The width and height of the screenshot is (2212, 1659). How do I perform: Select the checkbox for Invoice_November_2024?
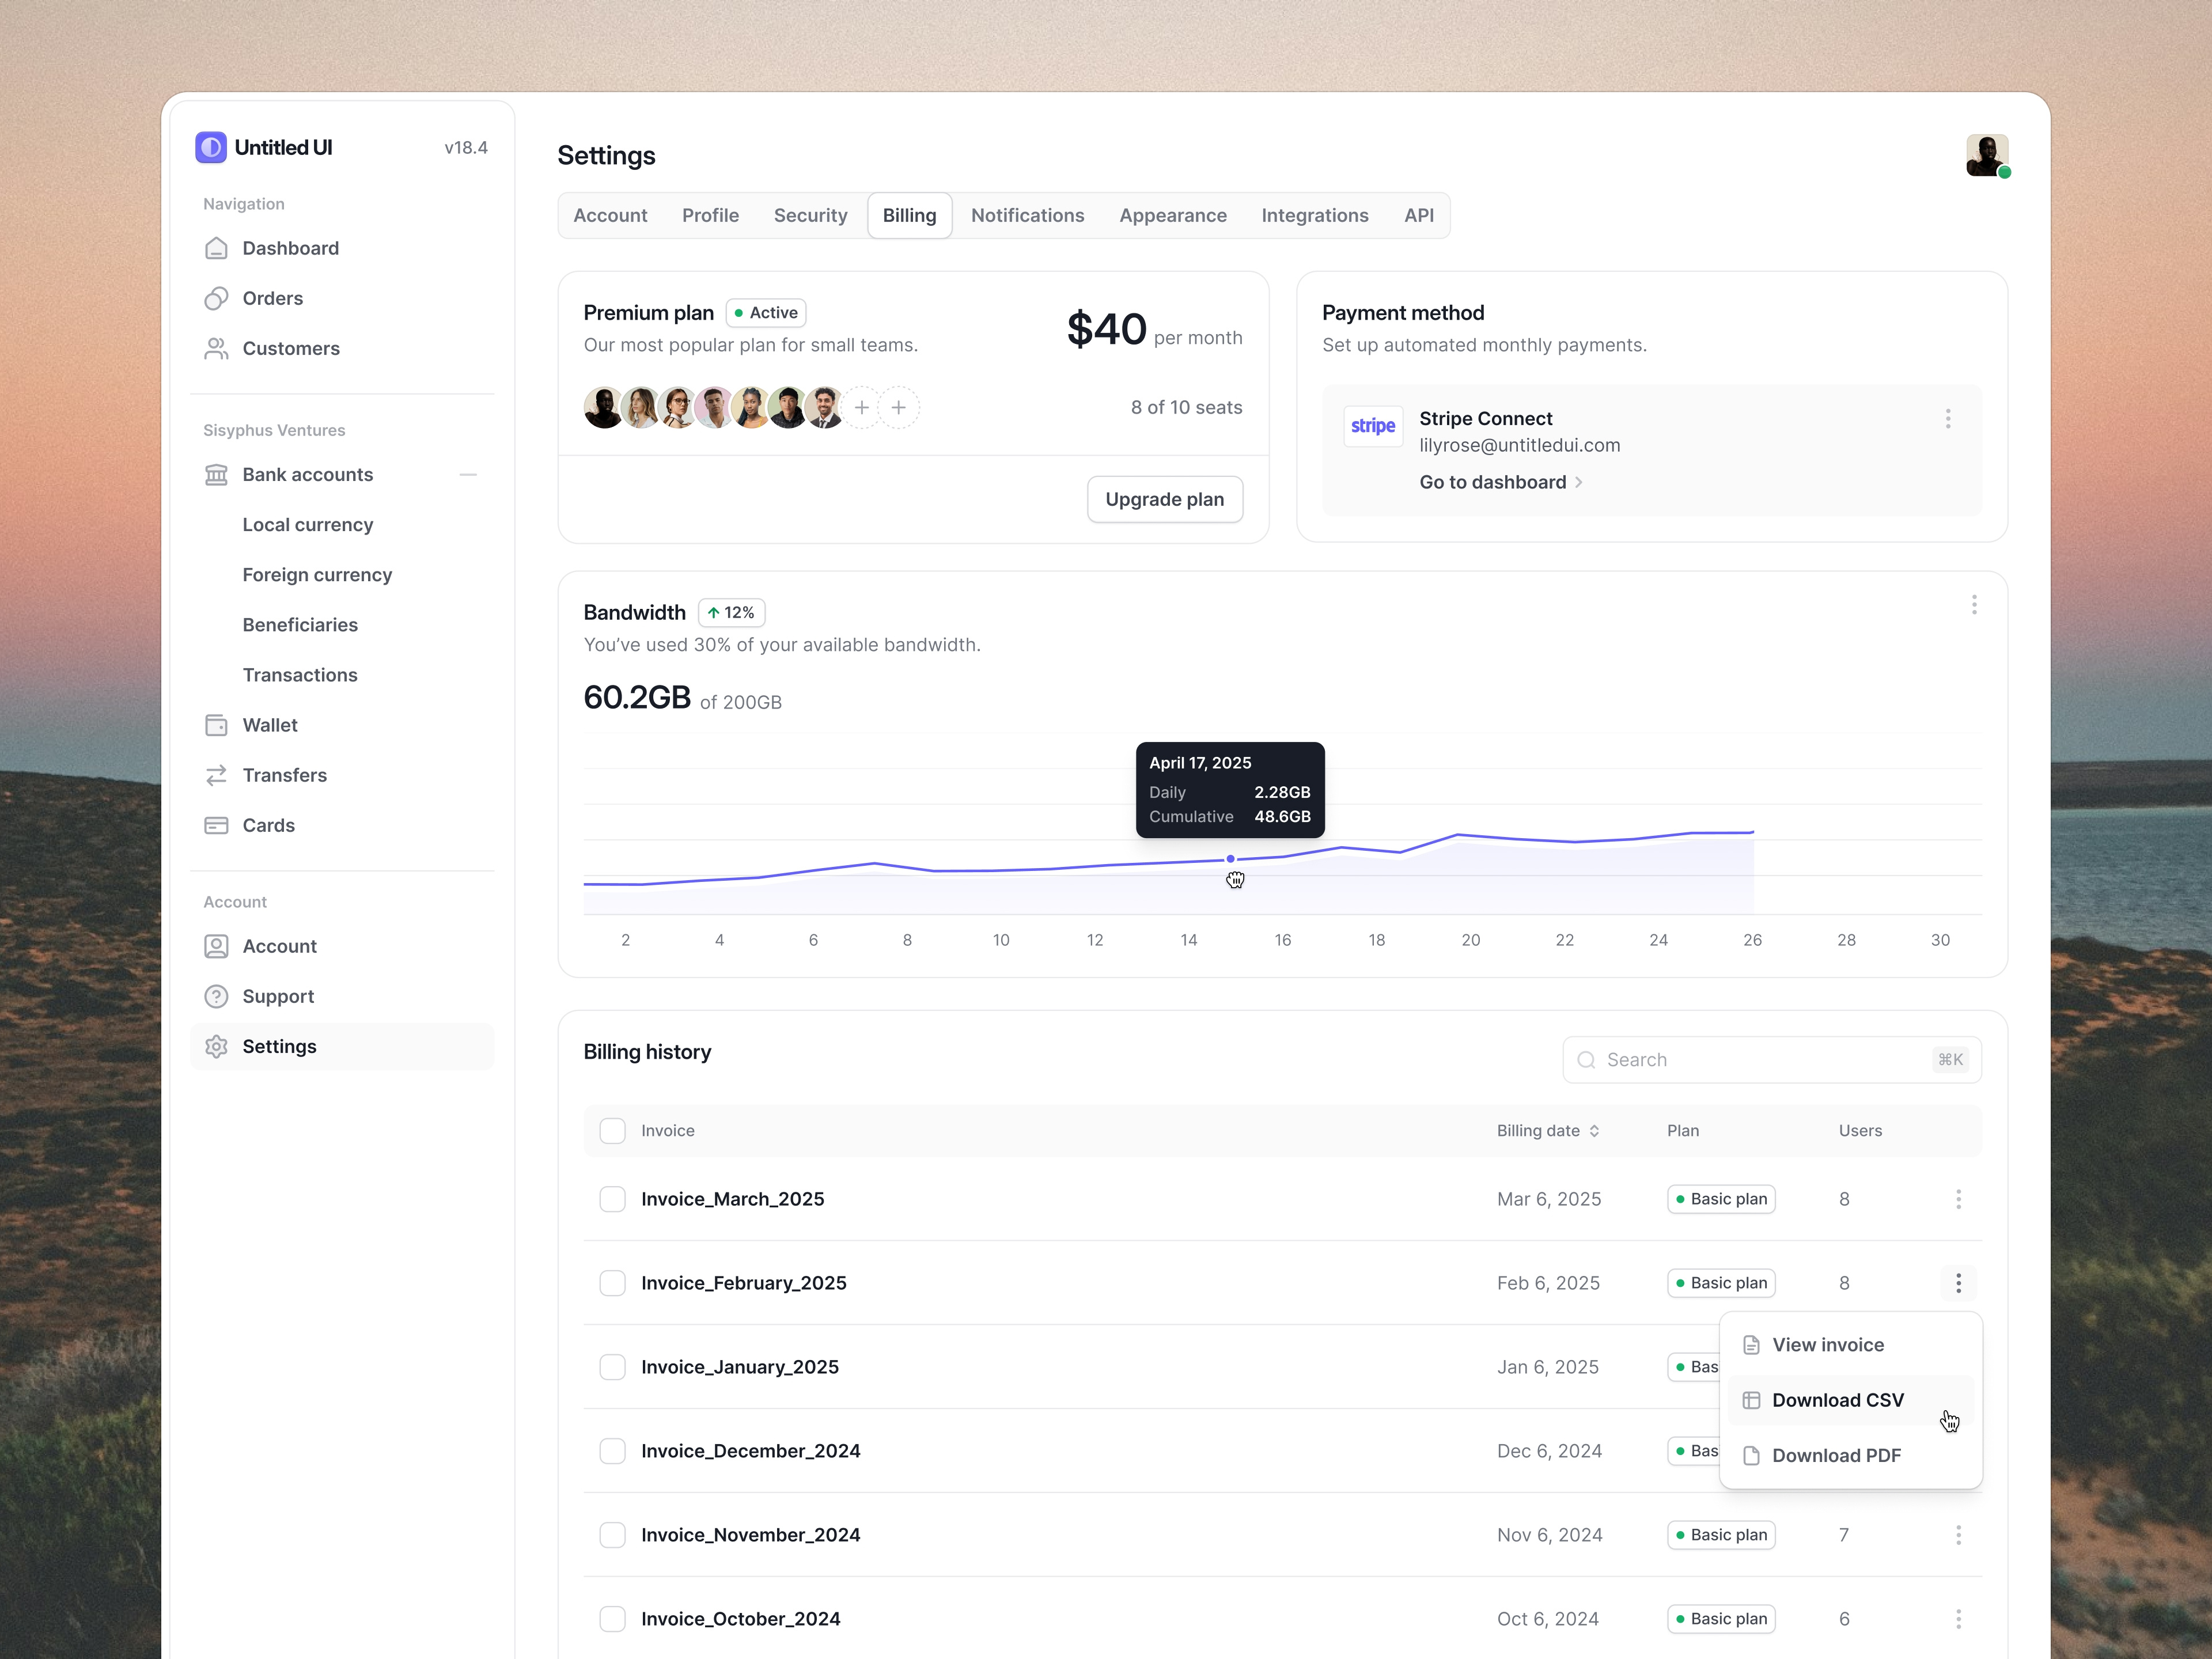coord(613,1534)
